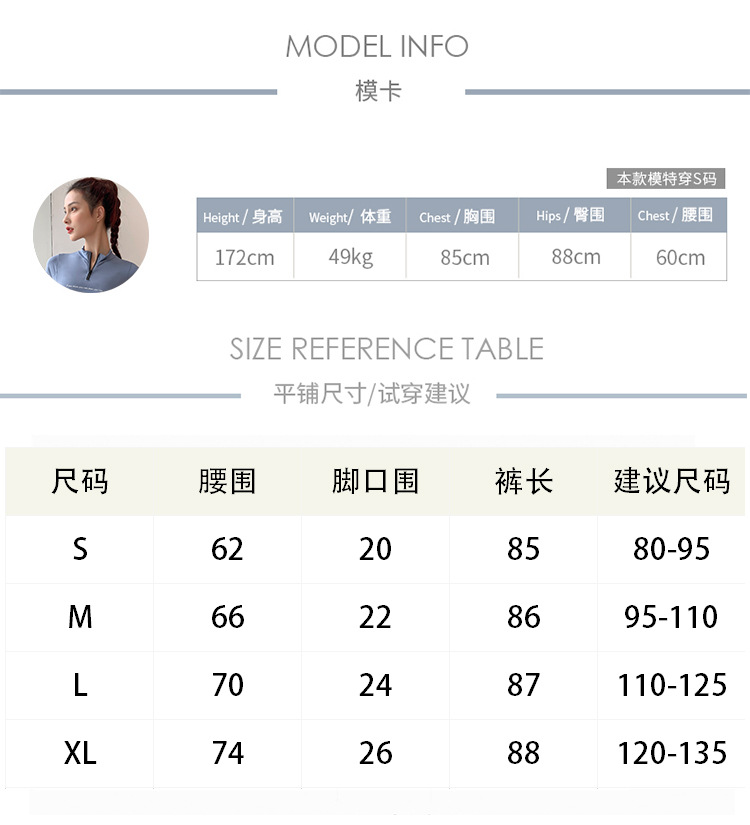The height and width of the screenshot is (825, 750).
Task: Click the Height / 身高 header cell
Action: [243, 216]
